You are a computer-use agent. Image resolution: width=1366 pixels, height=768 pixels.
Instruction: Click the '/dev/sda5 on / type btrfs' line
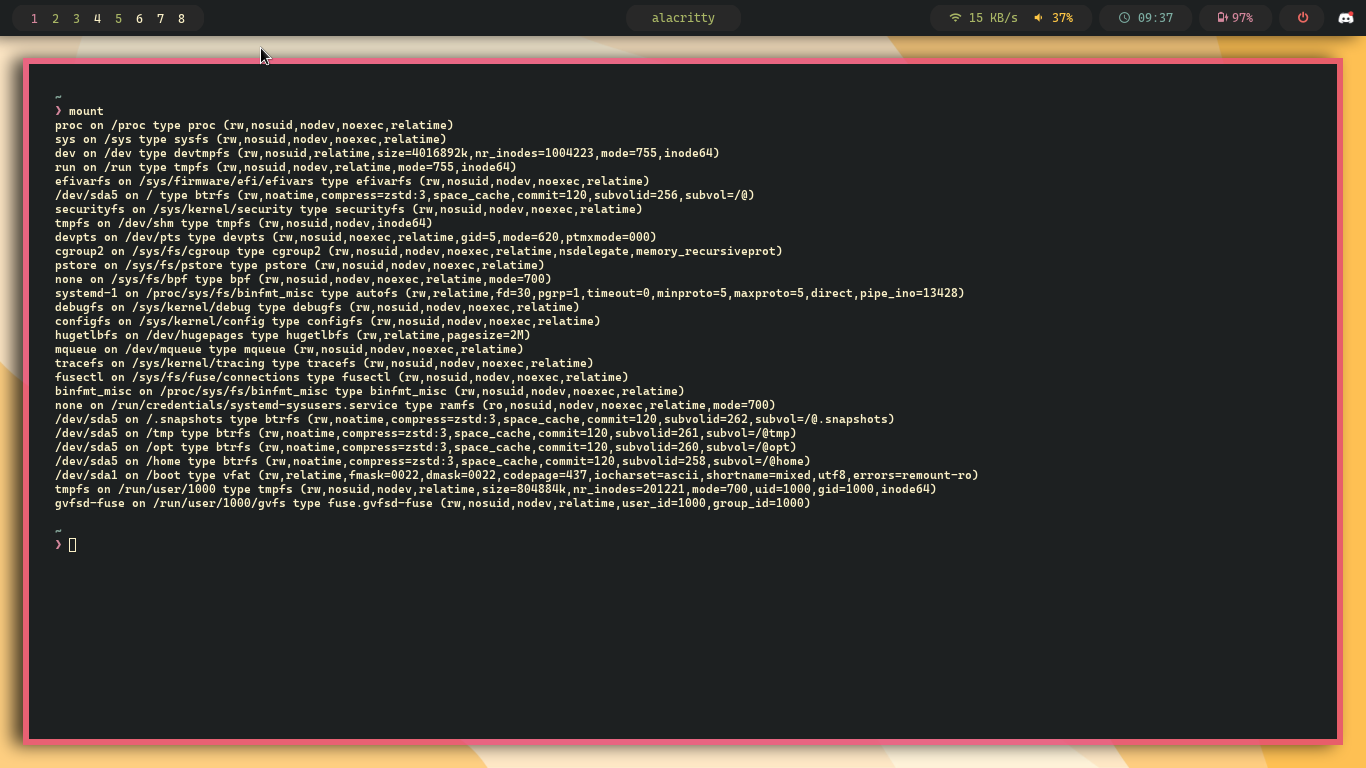click(405, 195)
